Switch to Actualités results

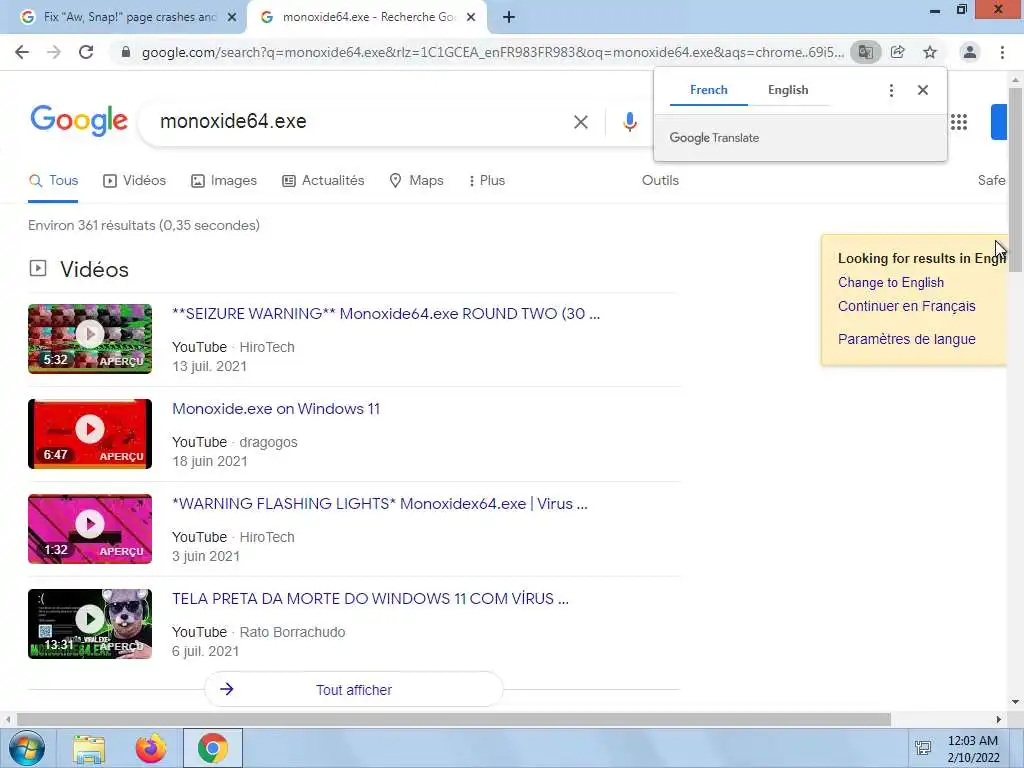click(x=323, y=181)
